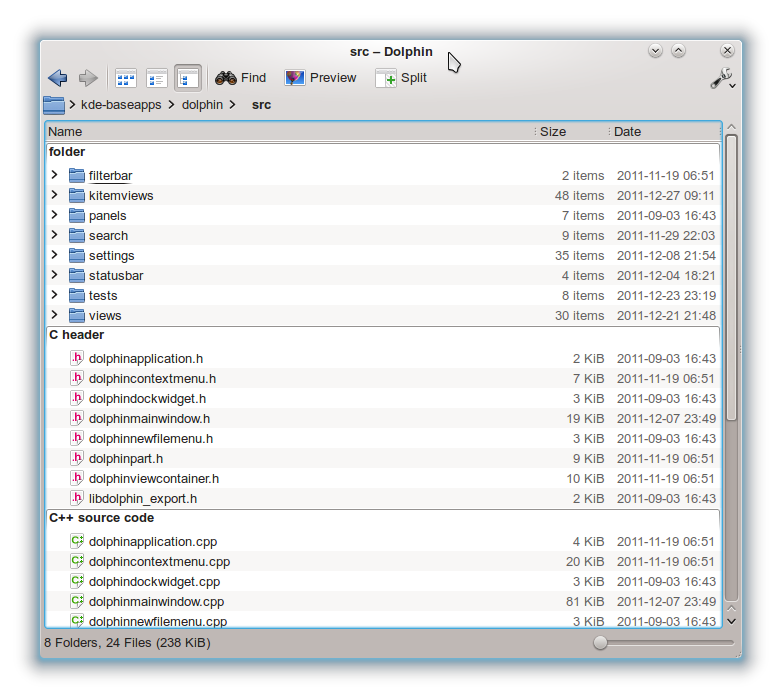Open Find with binoculars icon

(240, 78)
